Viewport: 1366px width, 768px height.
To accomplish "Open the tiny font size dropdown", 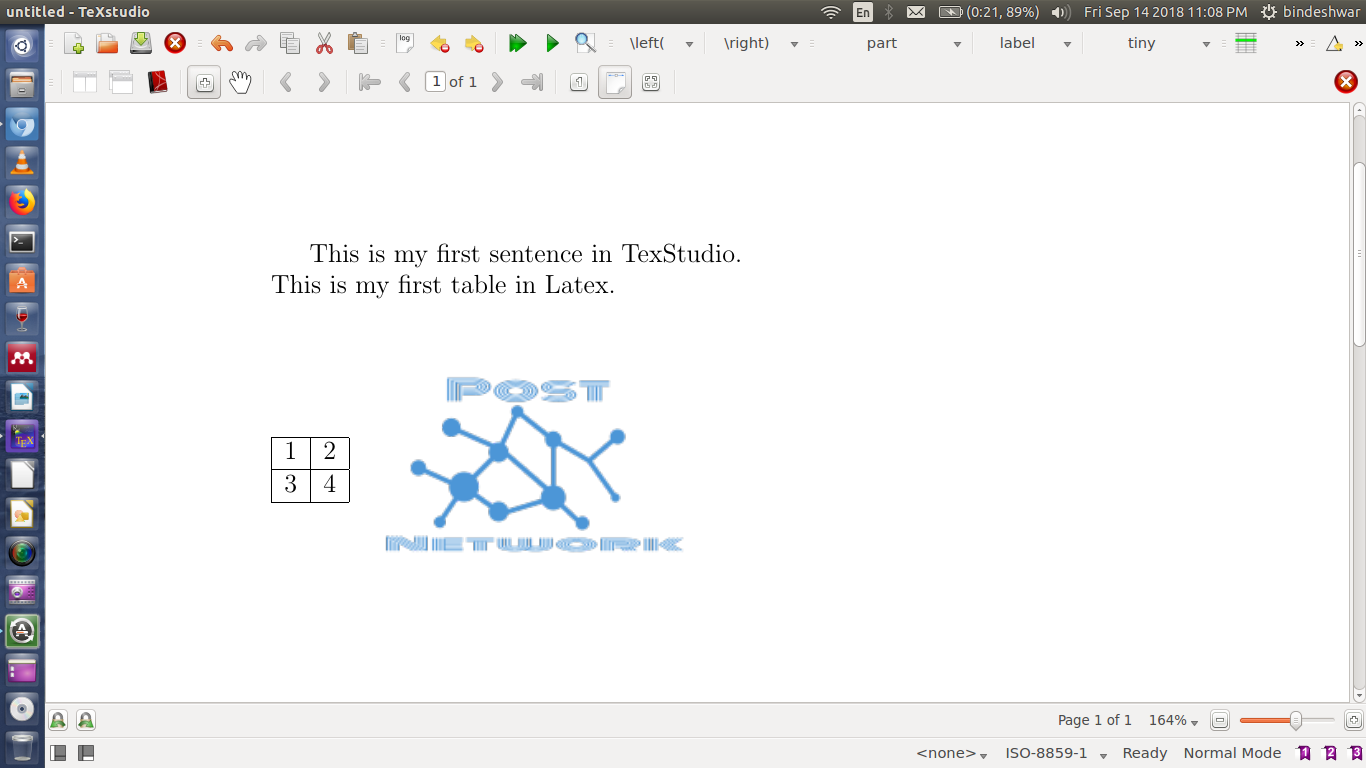I will pyautogui.click(x=1206, y=44).
